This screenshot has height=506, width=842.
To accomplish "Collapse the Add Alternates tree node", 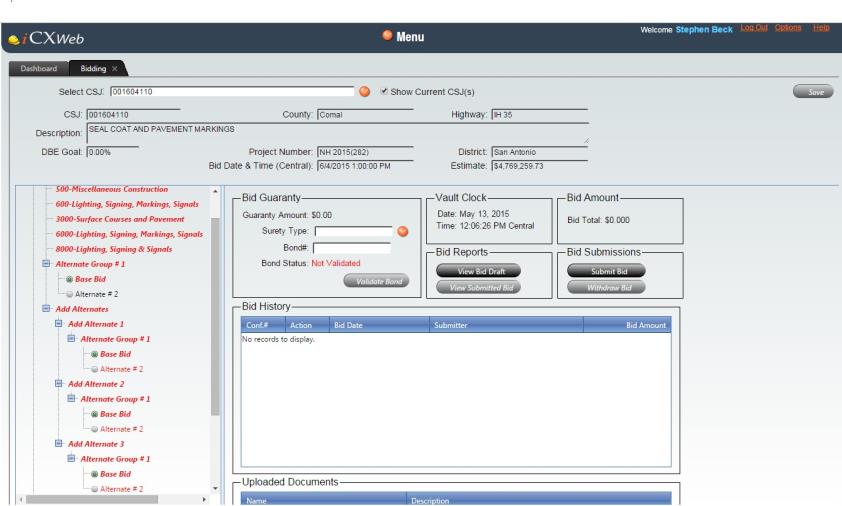I will coord(46,309).
